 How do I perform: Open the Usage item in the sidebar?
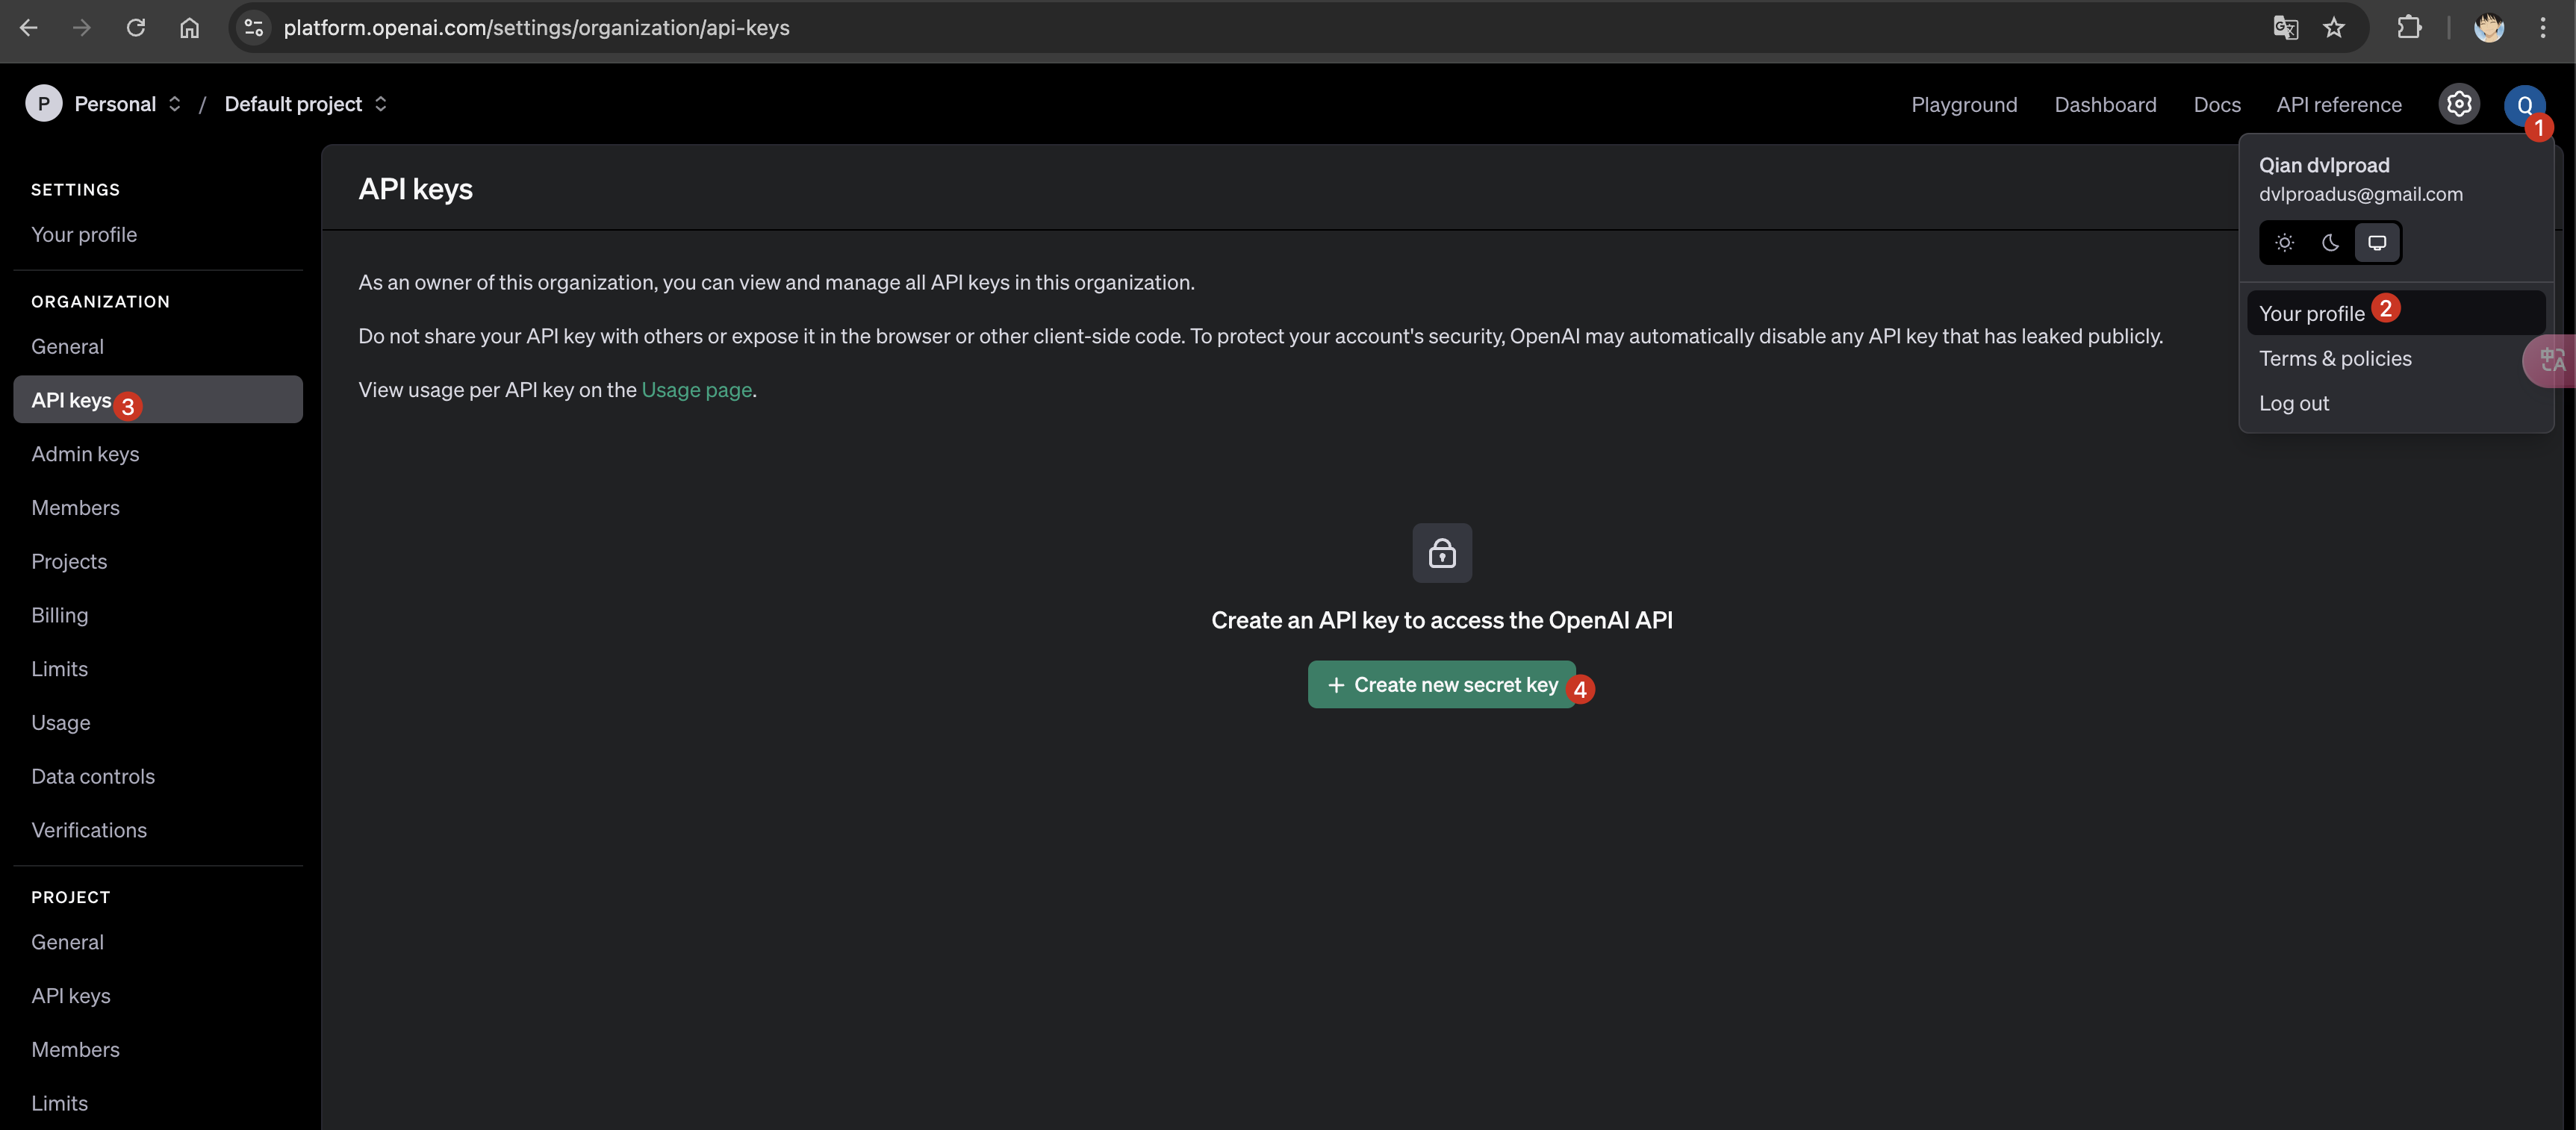(158, 723)
